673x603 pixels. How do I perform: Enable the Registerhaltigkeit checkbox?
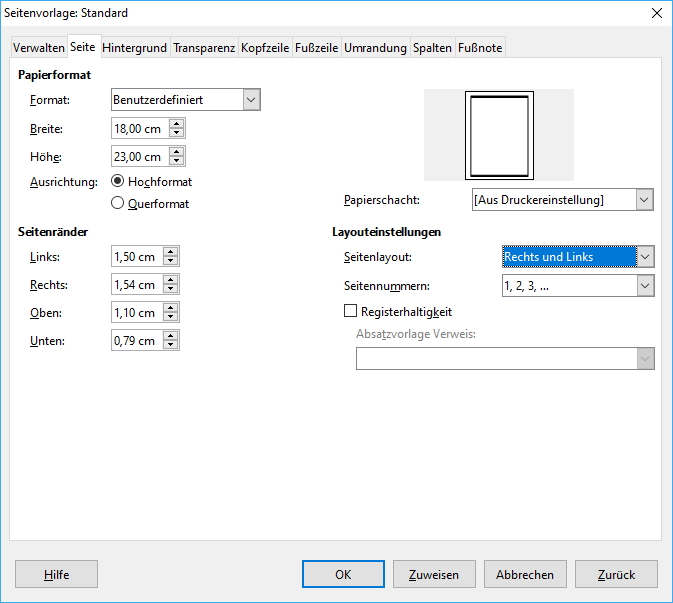click(x=351, y=311)
